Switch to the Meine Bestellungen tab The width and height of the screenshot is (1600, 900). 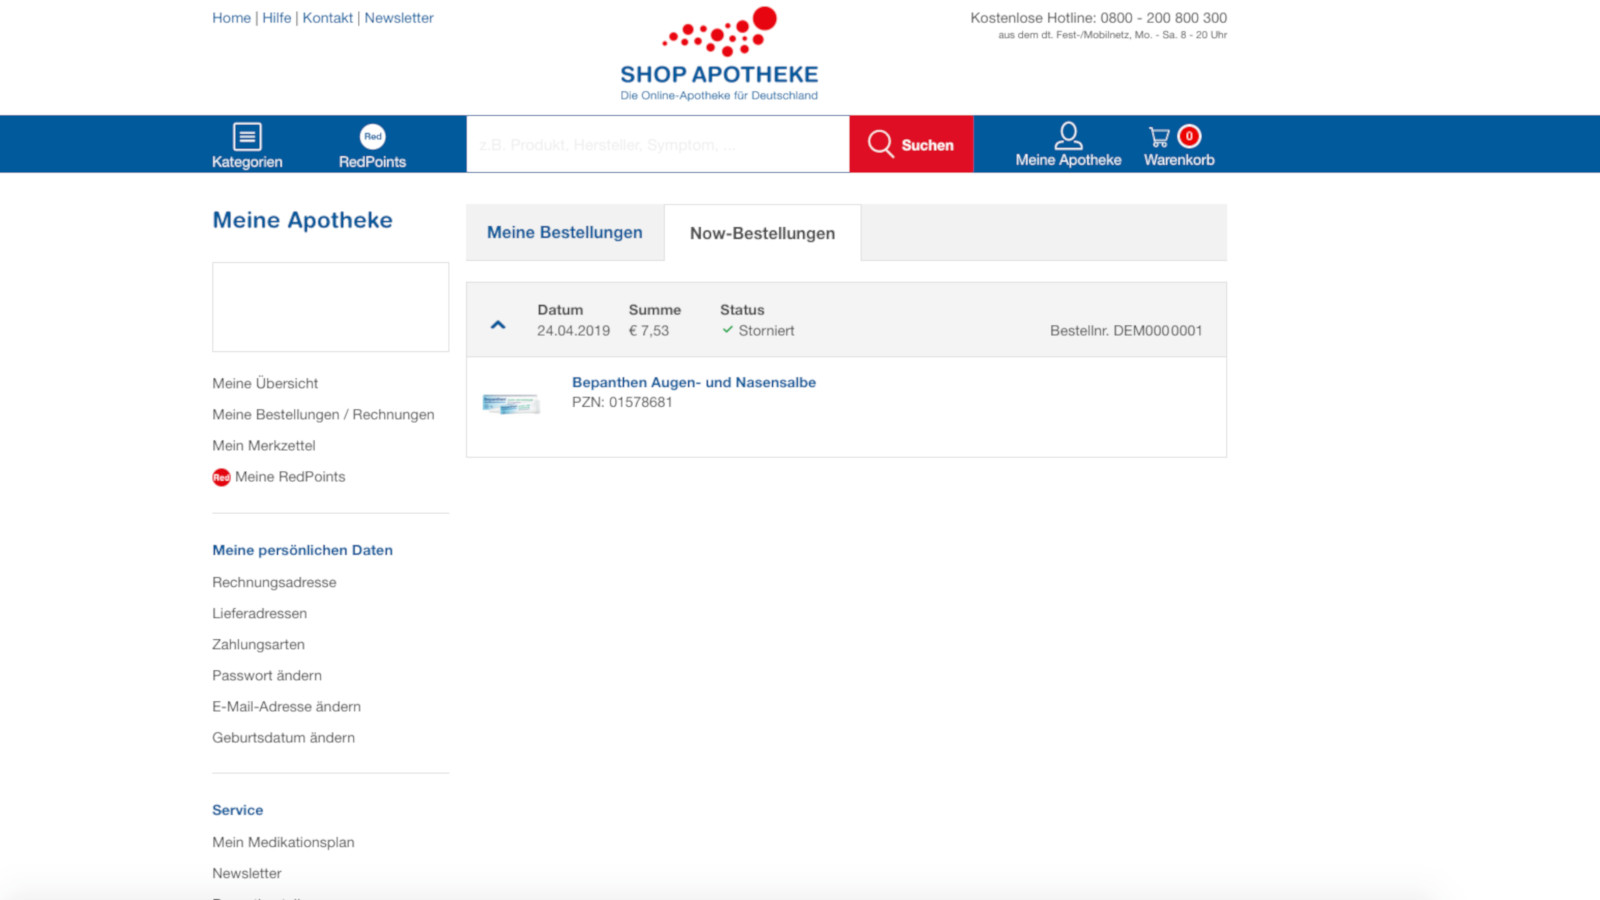point(565,233)
